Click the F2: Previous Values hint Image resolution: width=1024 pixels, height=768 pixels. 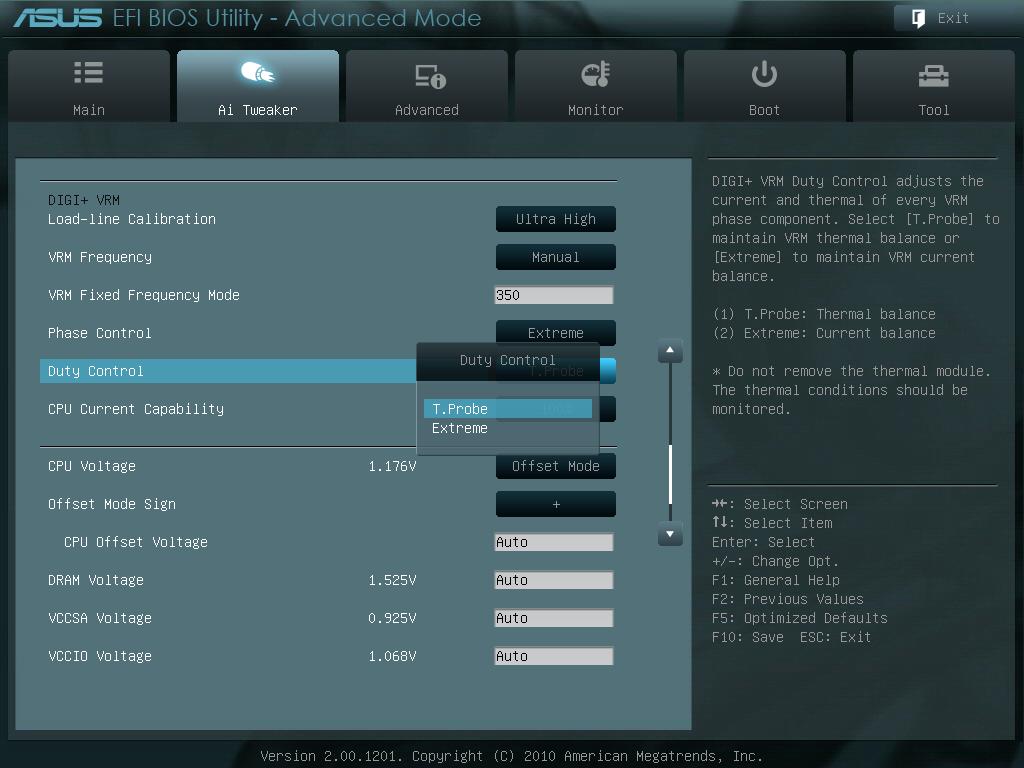[x=788, y=599]
